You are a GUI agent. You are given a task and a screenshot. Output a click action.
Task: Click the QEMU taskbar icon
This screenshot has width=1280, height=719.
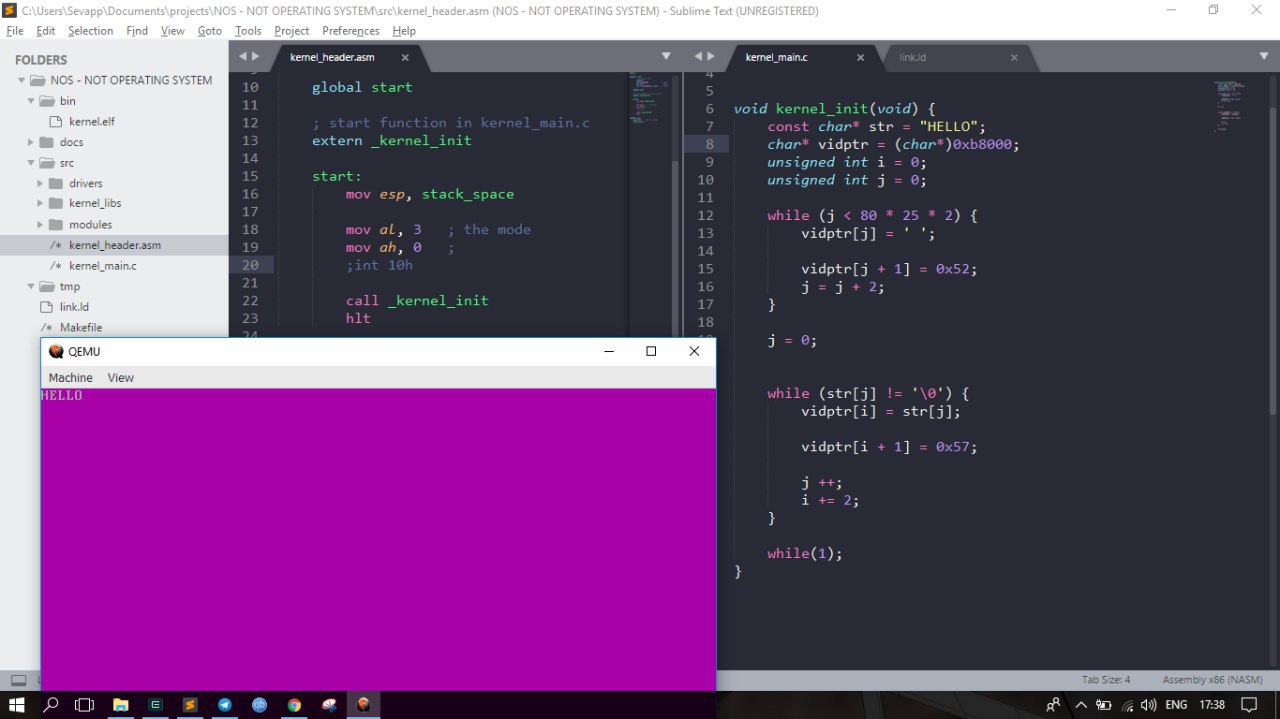click(363, 705)
